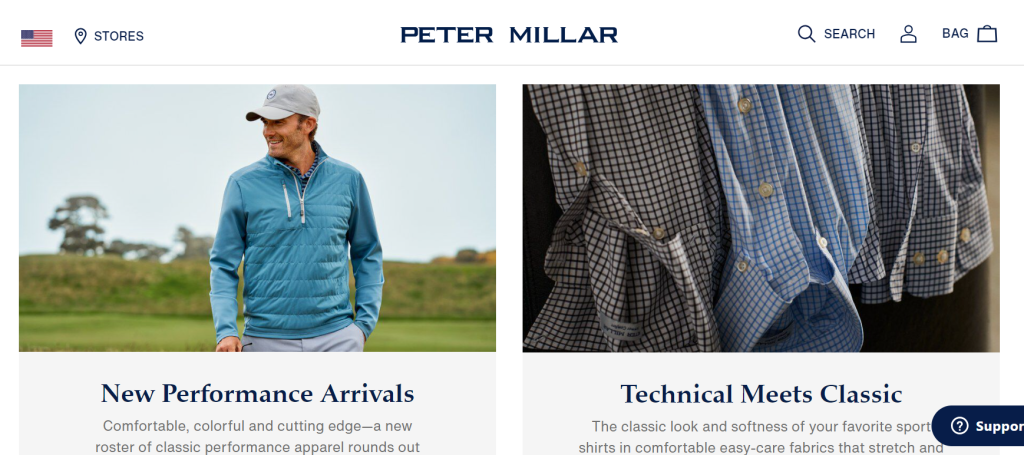Open the New Performance Arrivals heading

point(257,394)
